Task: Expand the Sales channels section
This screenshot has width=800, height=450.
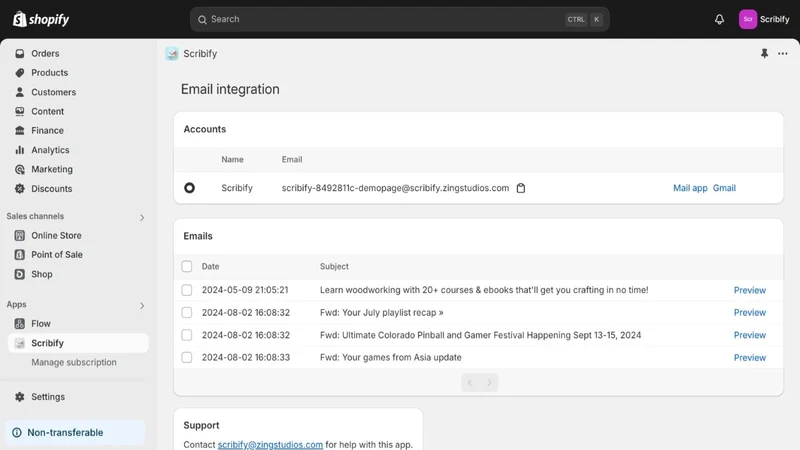Action: 142,217
